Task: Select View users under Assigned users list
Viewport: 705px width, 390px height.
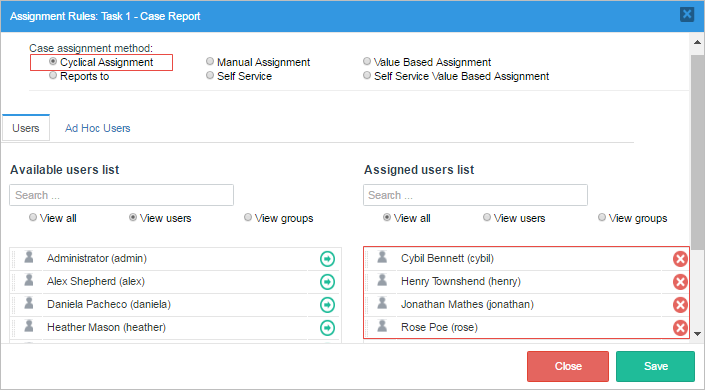Action: (487, 217)
